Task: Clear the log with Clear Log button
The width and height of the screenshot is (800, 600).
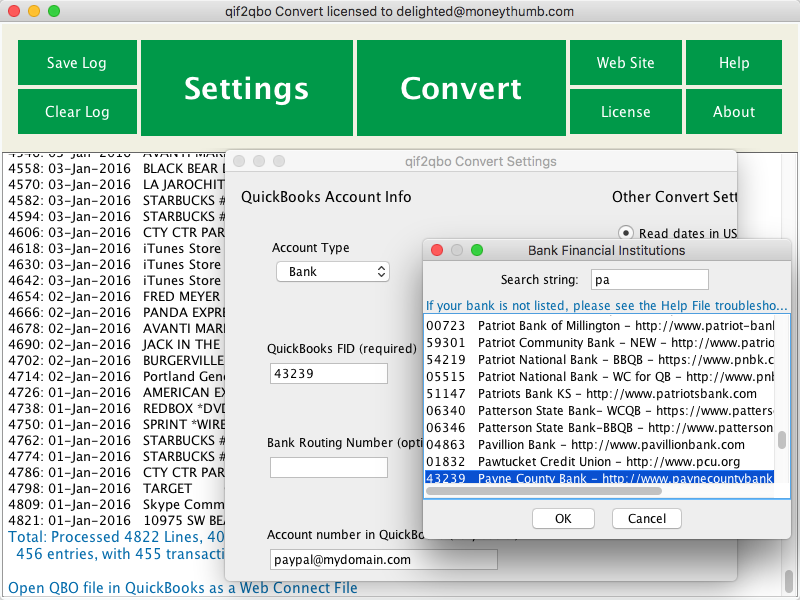Action: (x=77, y=112)
